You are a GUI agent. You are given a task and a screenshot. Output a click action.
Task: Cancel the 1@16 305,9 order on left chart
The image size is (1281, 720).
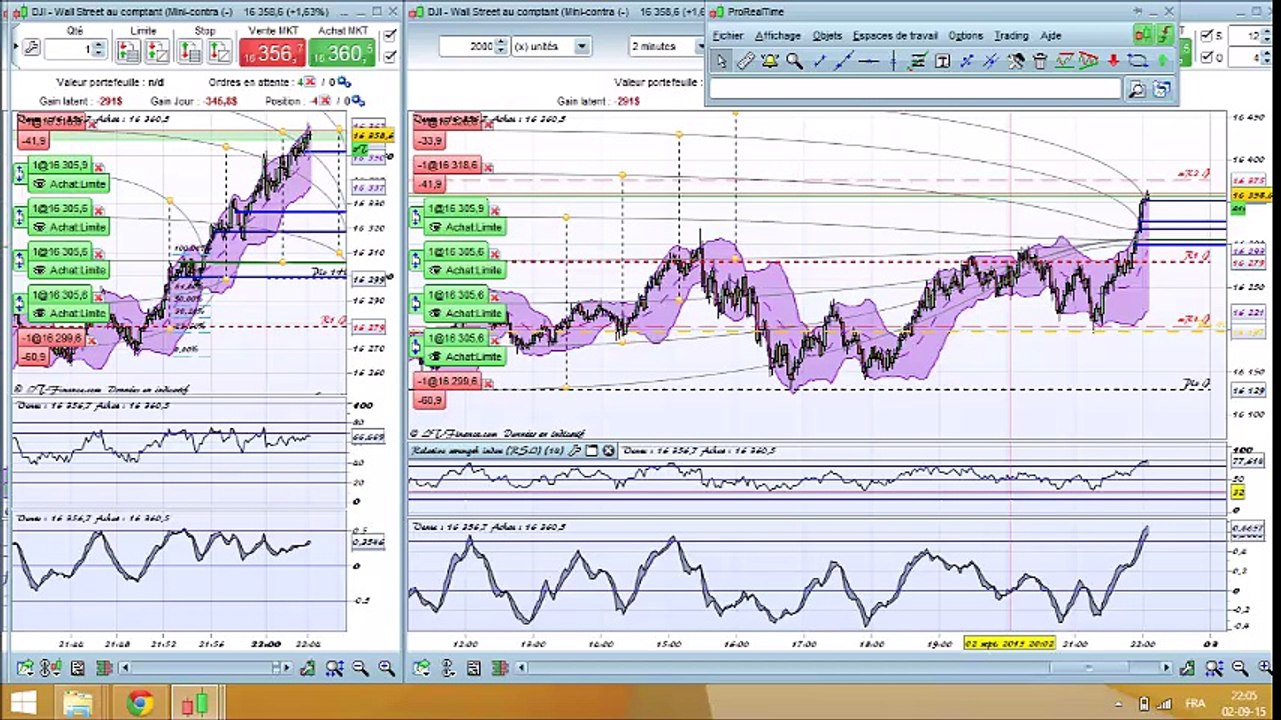pyautogui.click(x=98, y=166)
